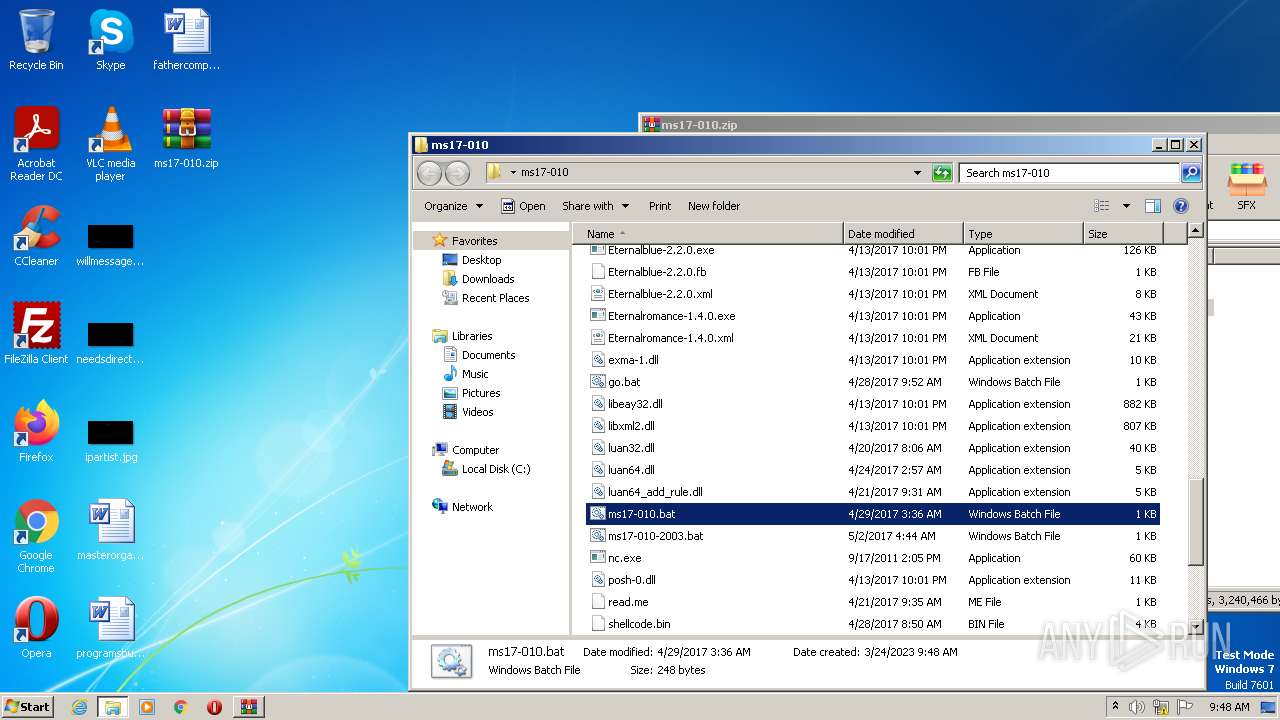Launch Firefox from desktop
This screenshot has height=720, width=1280.
pyautogui.click(x=36, y=432)
